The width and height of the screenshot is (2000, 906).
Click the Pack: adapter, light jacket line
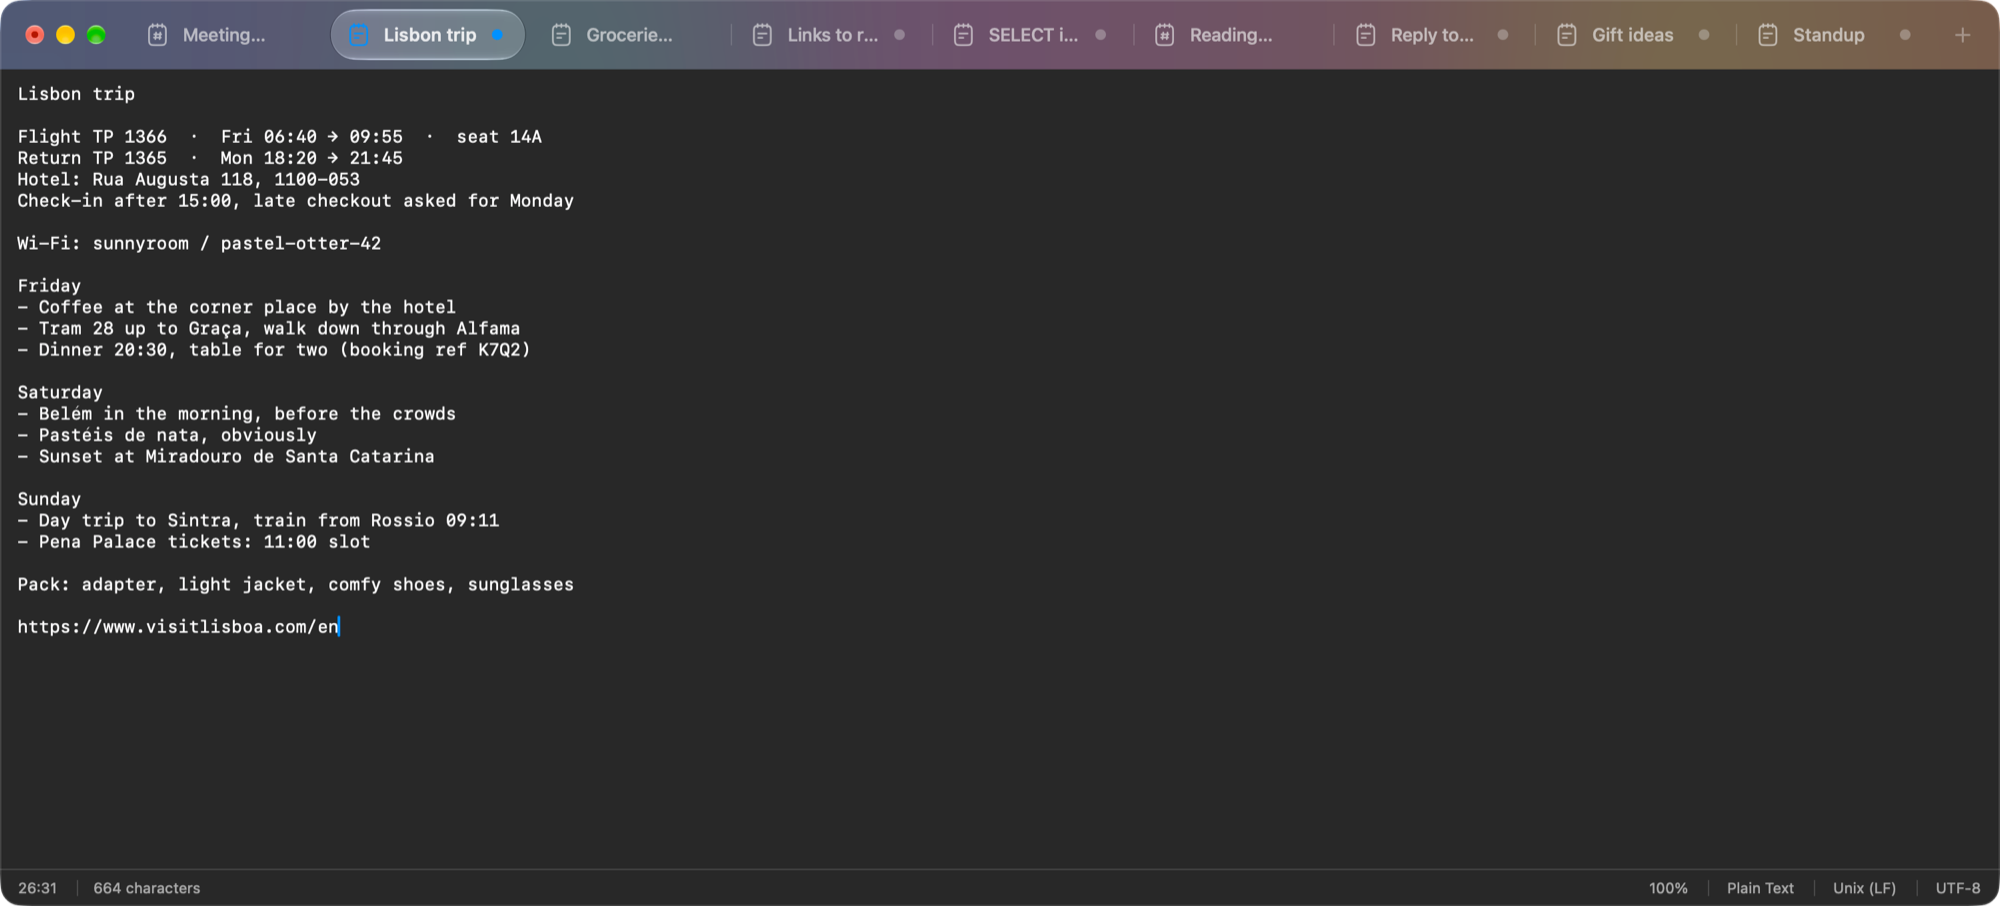click(x=295, y=585)
